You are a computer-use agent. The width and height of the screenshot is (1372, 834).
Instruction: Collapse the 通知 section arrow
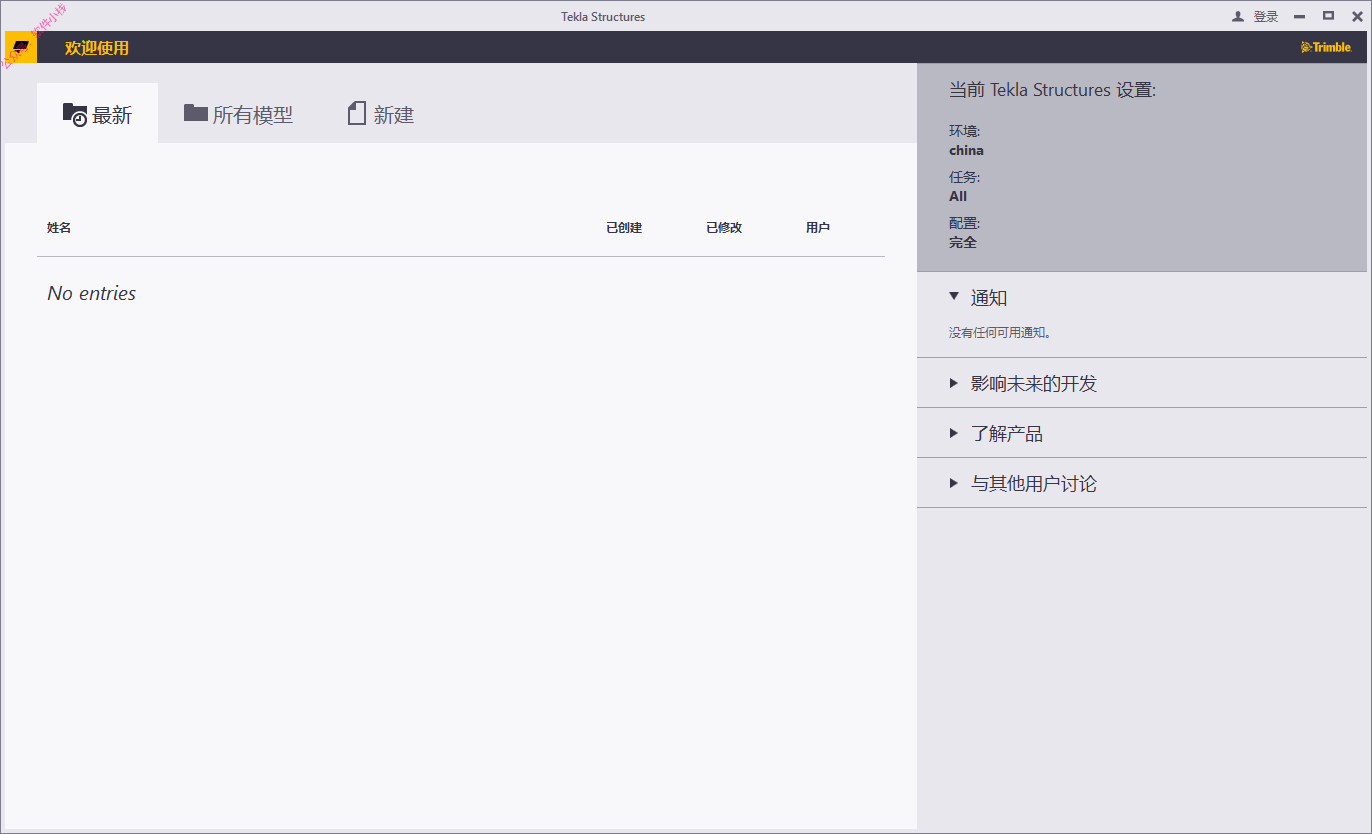click(954, 296)
